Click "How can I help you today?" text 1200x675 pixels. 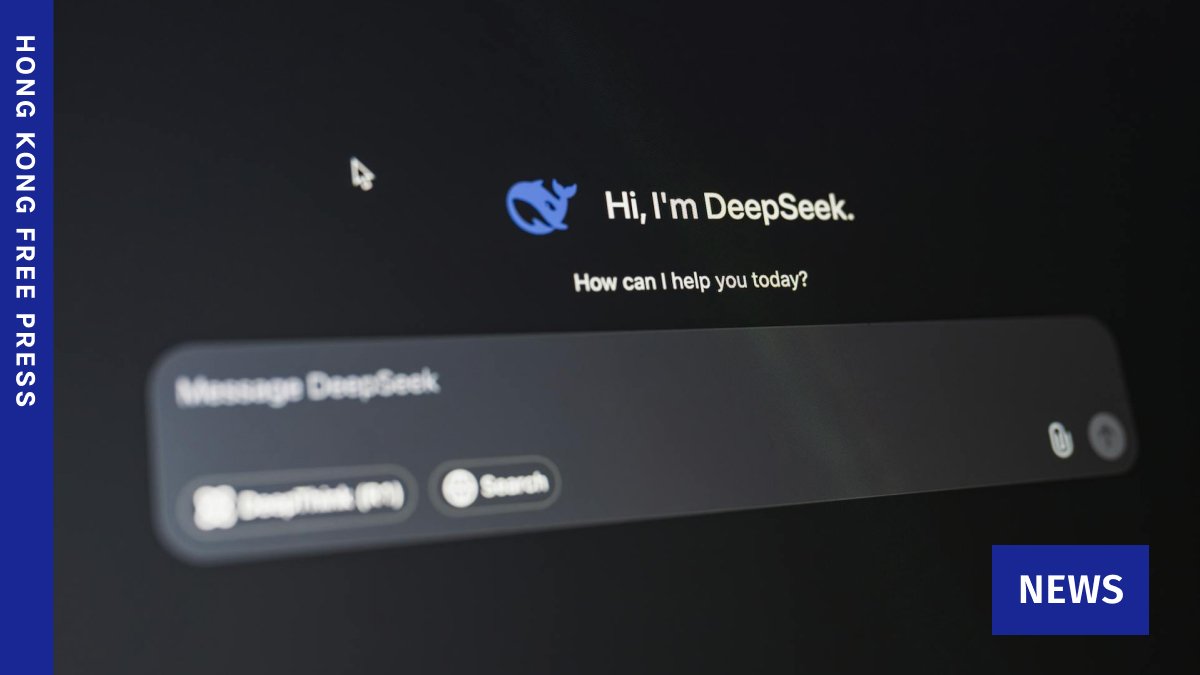click(x=691, y=281)
